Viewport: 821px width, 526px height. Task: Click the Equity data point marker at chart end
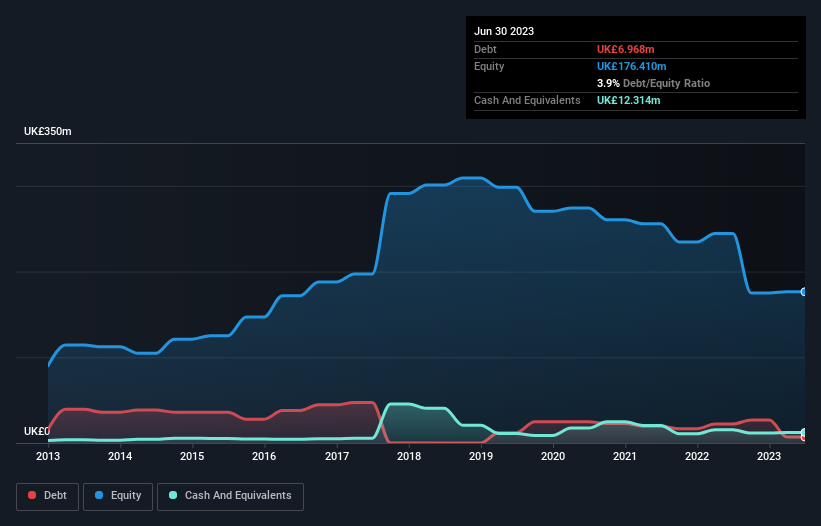[804, 292]
